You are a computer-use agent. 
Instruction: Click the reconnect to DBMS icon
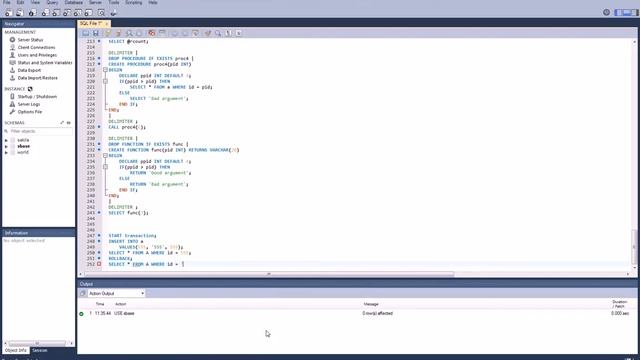113,13
